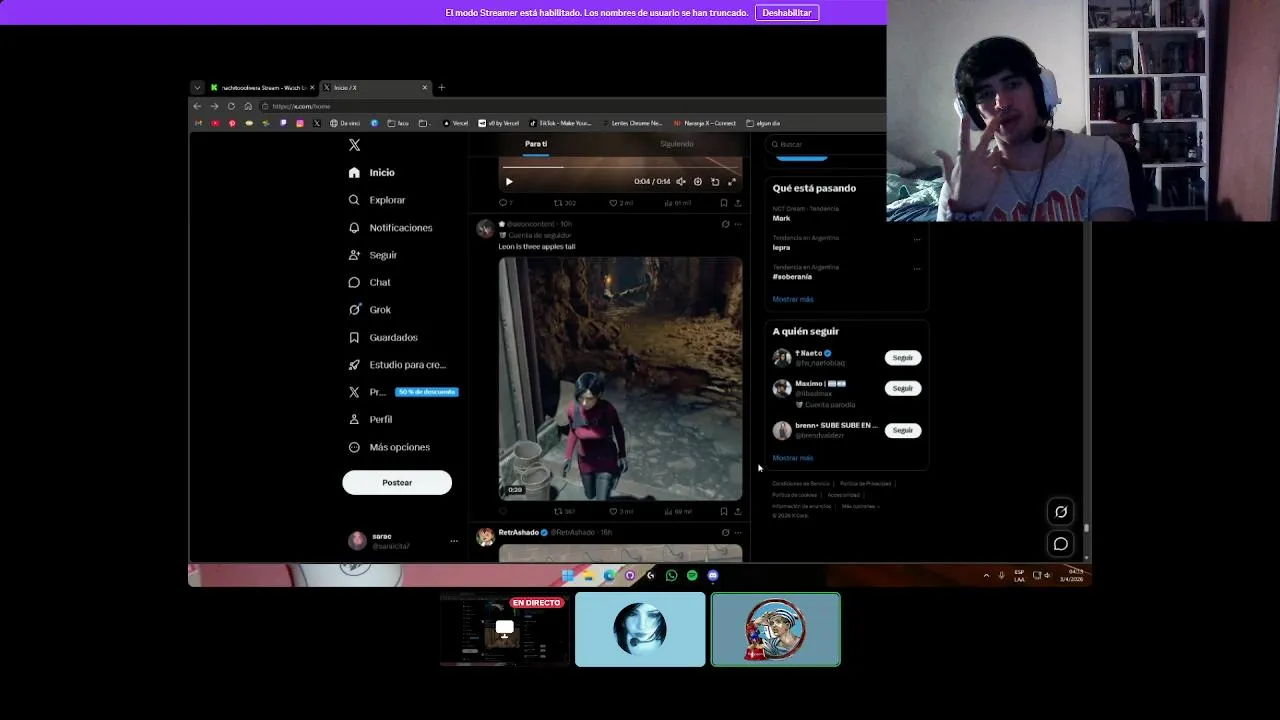Click the Postear button
Image resolution: width=1280 pixels, height=720 pixels.
click(397, 483)
